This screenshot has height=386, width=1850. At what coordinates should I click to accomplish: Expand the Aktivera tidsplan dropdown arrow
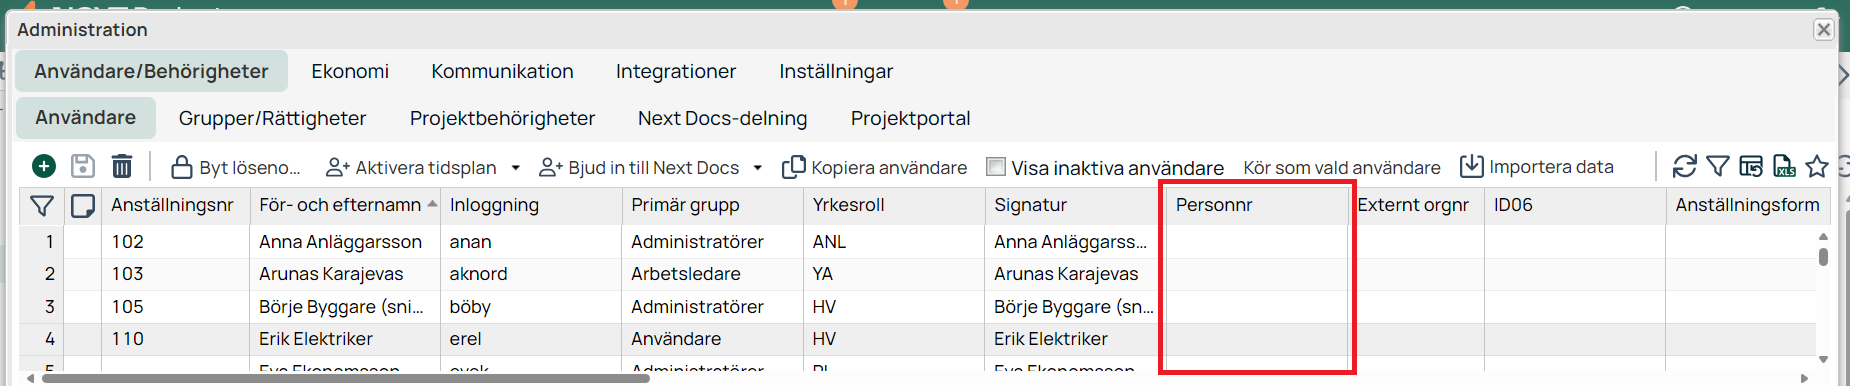pos(516,168)
